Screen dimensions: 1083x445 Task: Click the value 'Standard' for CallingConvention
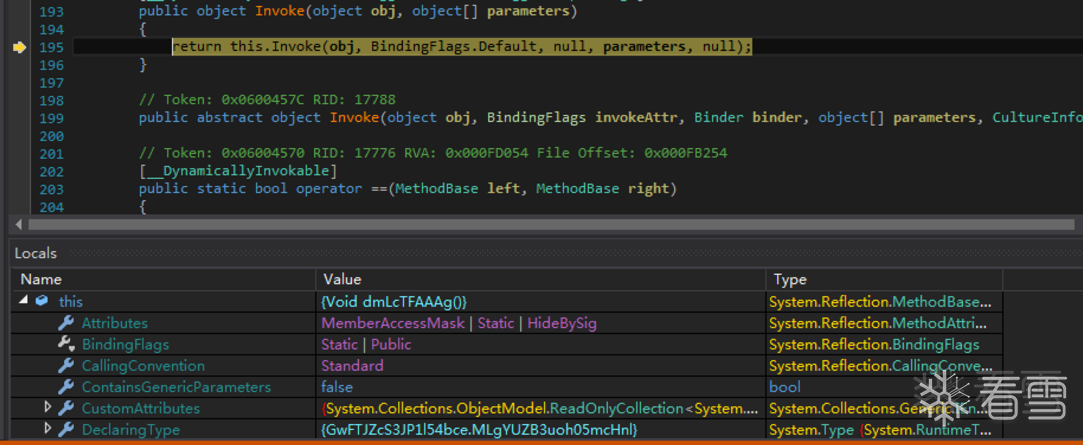point(352,366)
